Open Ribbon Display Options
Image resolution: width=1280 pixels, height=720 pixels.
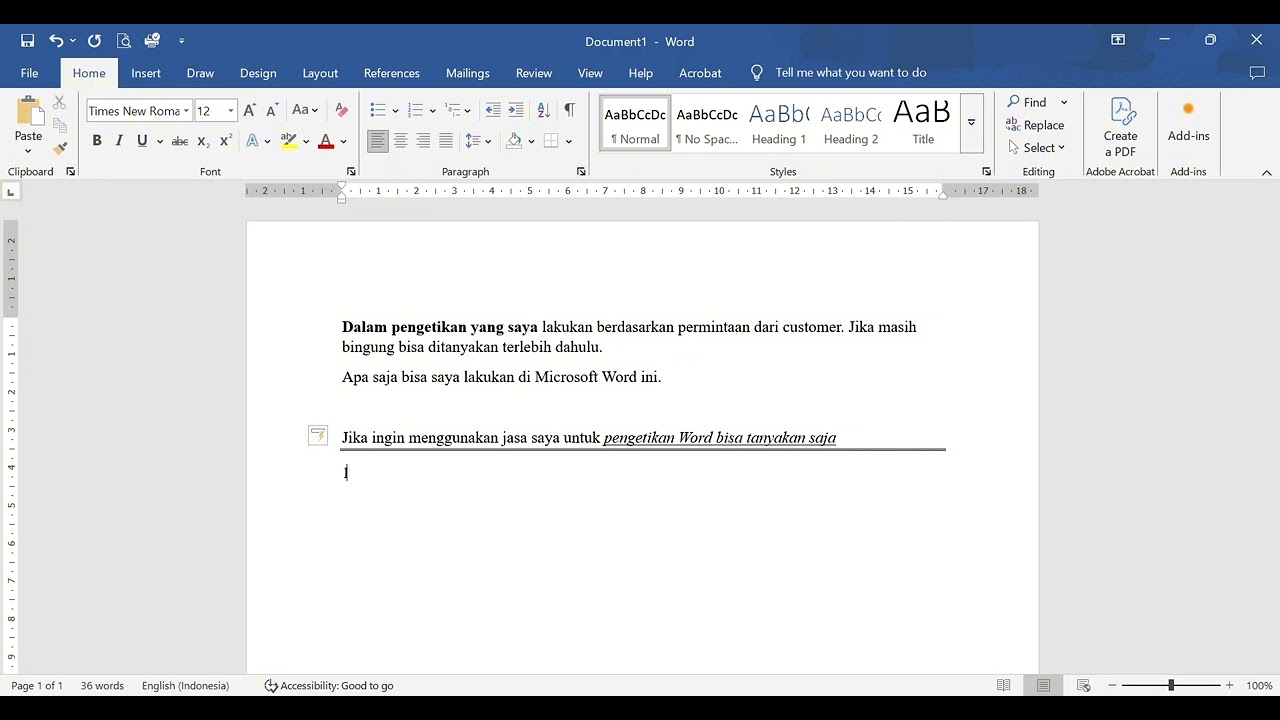(x=1118, y=40)
